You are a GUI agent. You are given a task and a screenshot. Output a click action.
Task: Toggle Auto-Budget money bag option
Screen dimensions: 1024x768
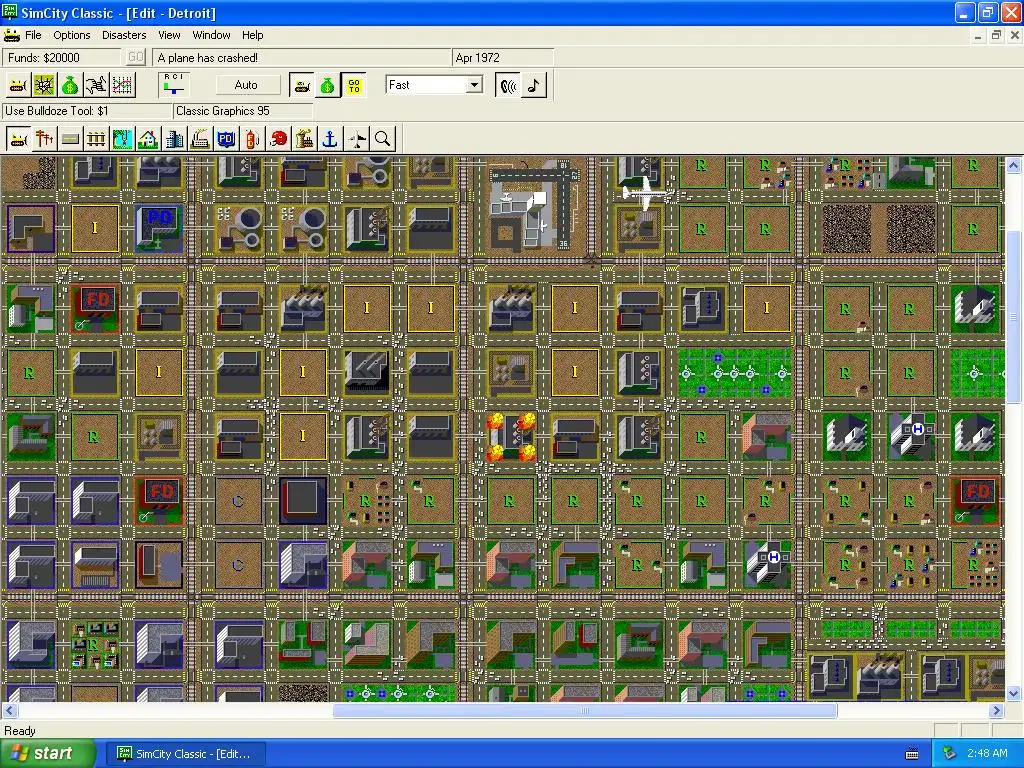(328, 85)
